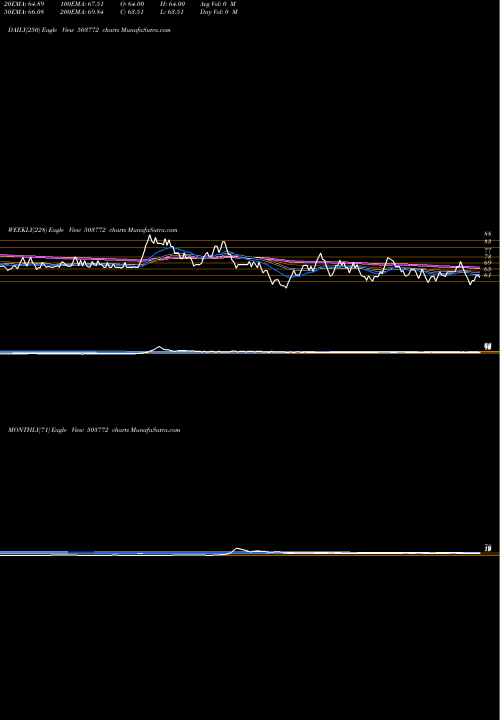
Task: Click the 65 price axis label
Action: [x=488, y=269]
